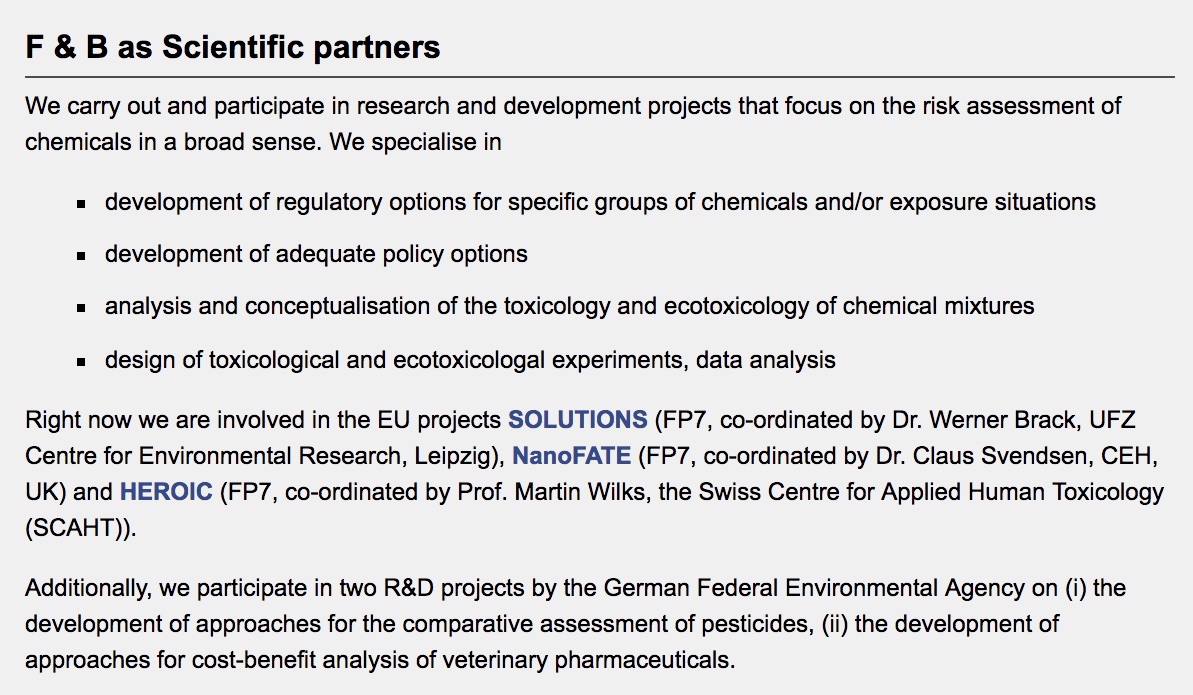
Task: Click the bullet marker before 'design of toxicological'
Action: click(82, 361)
